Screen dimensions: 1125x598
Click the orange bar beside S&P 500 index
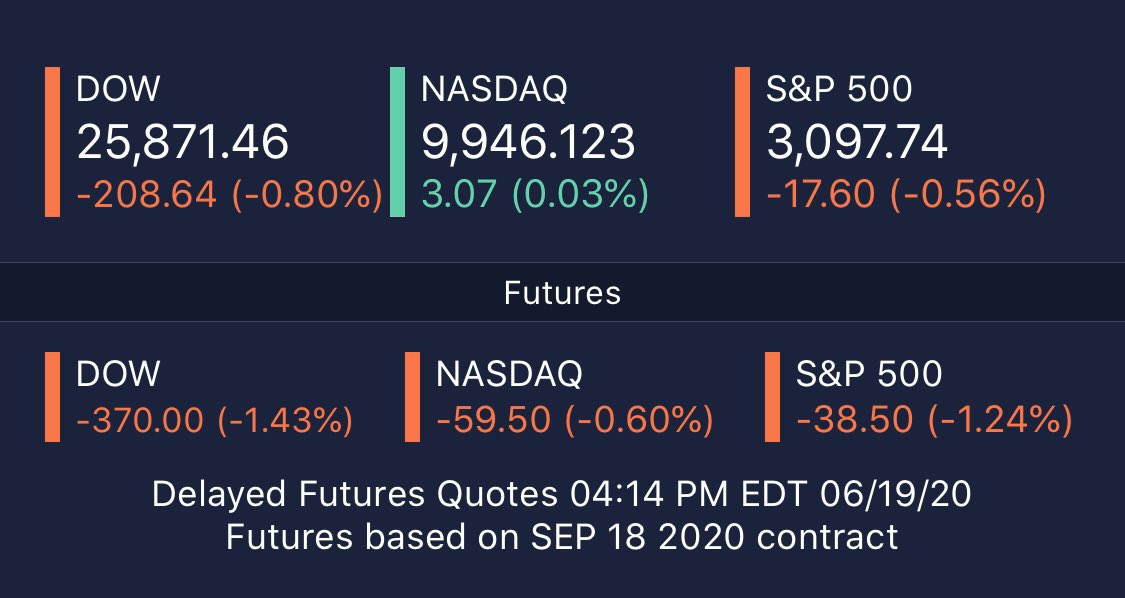pyautogui.click(x=742, y=142)
